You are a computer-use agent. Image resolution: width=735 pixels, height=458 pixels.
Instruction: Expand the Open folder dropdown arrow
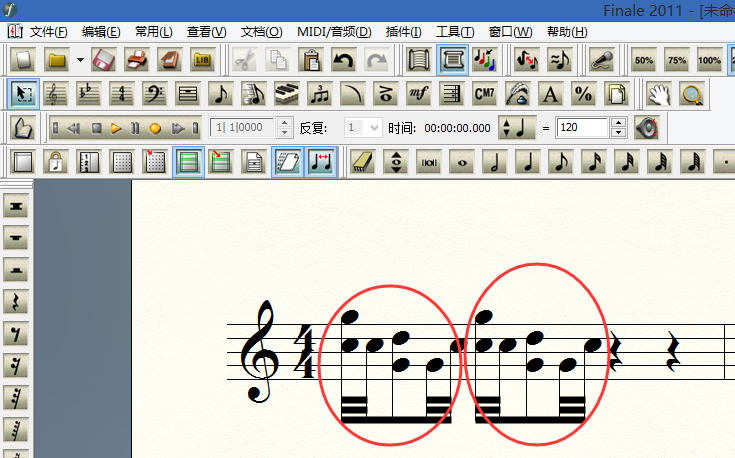(80, 60)
